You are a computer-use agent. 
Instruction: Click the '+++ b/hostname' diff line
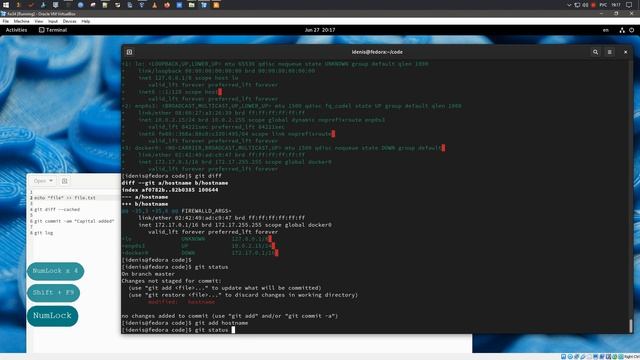click(144, 204)
